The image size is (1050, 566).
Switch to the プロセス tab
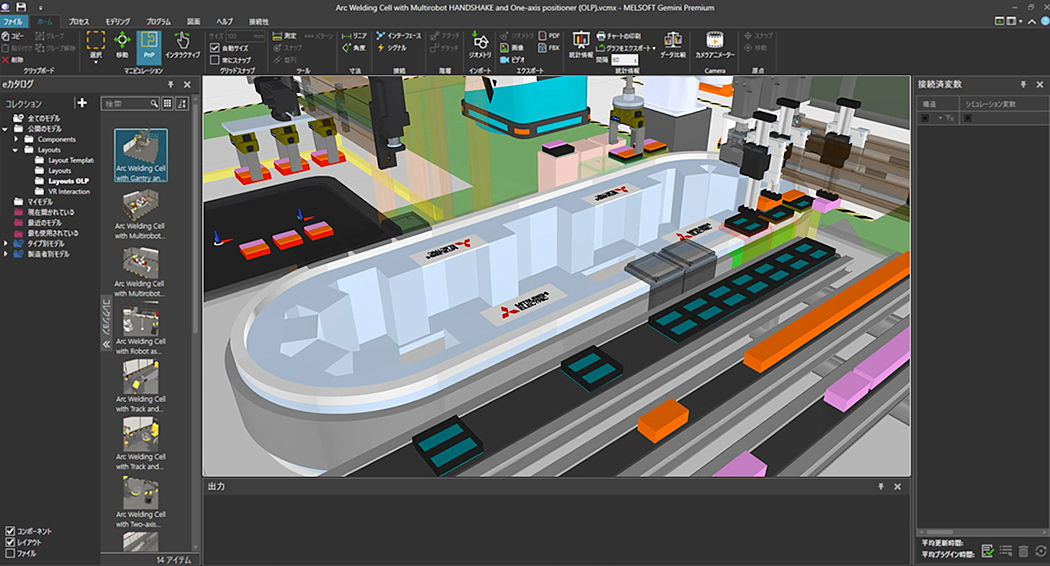tap(78, 21)
